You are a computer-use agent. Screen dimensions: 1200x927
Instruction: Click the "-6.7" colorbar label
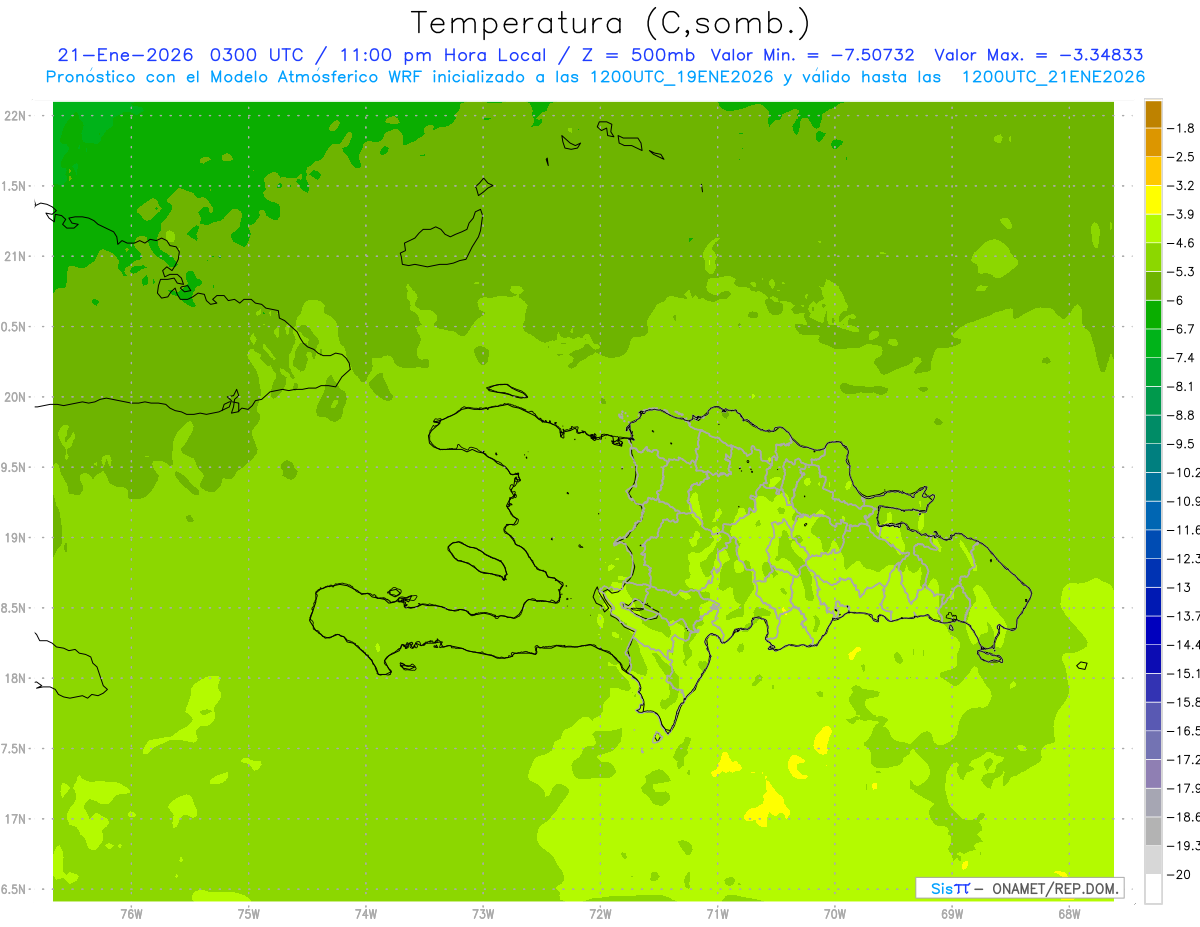click(1182, 329)
